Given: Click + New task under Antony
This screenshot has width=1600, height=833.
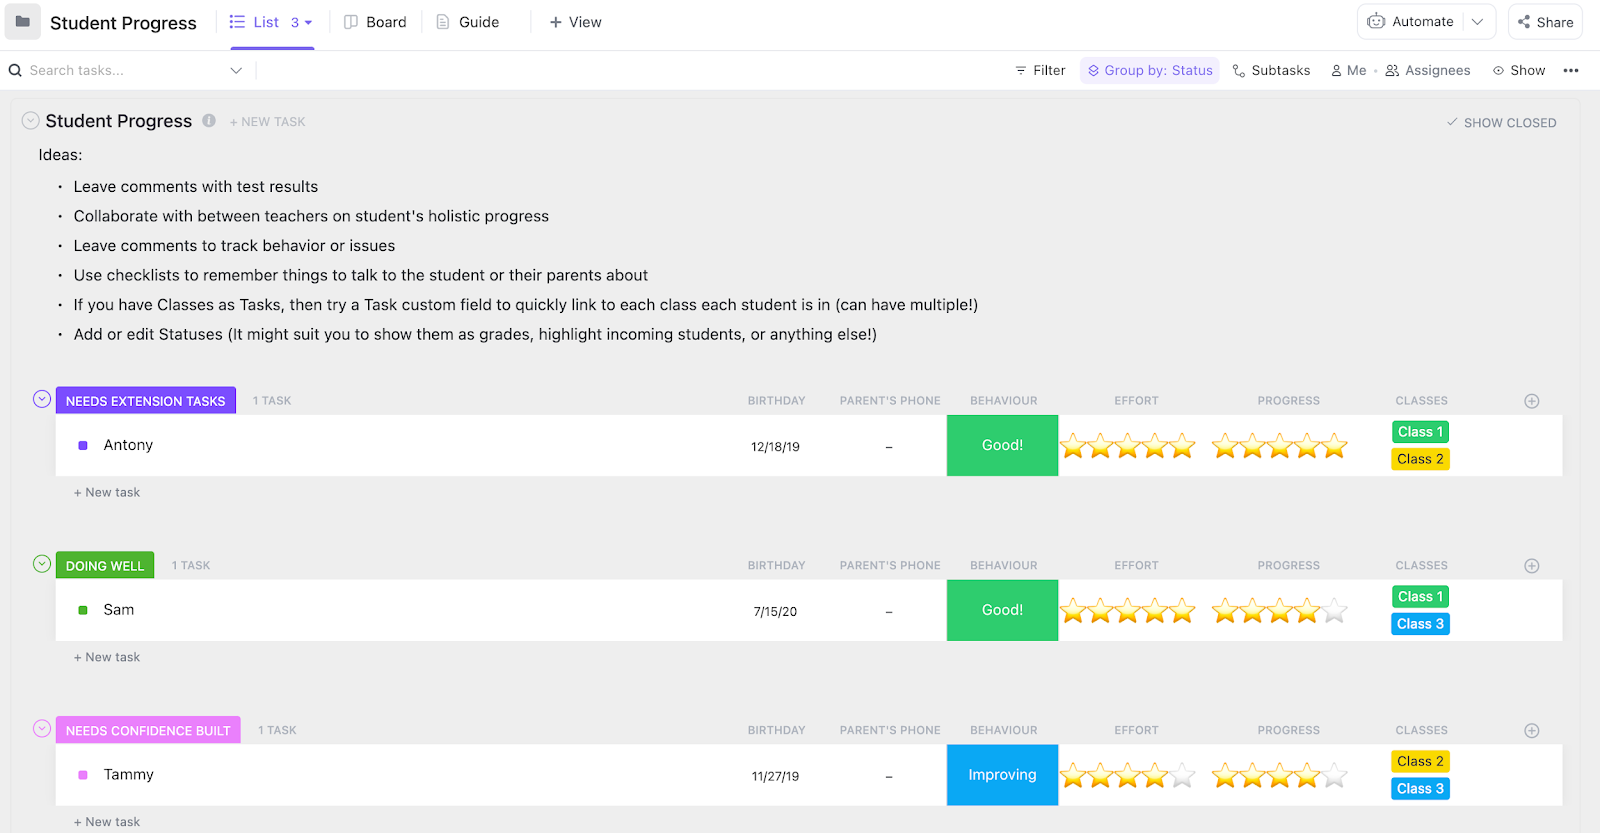Looking at the screenshot, I should pos(107,492).
